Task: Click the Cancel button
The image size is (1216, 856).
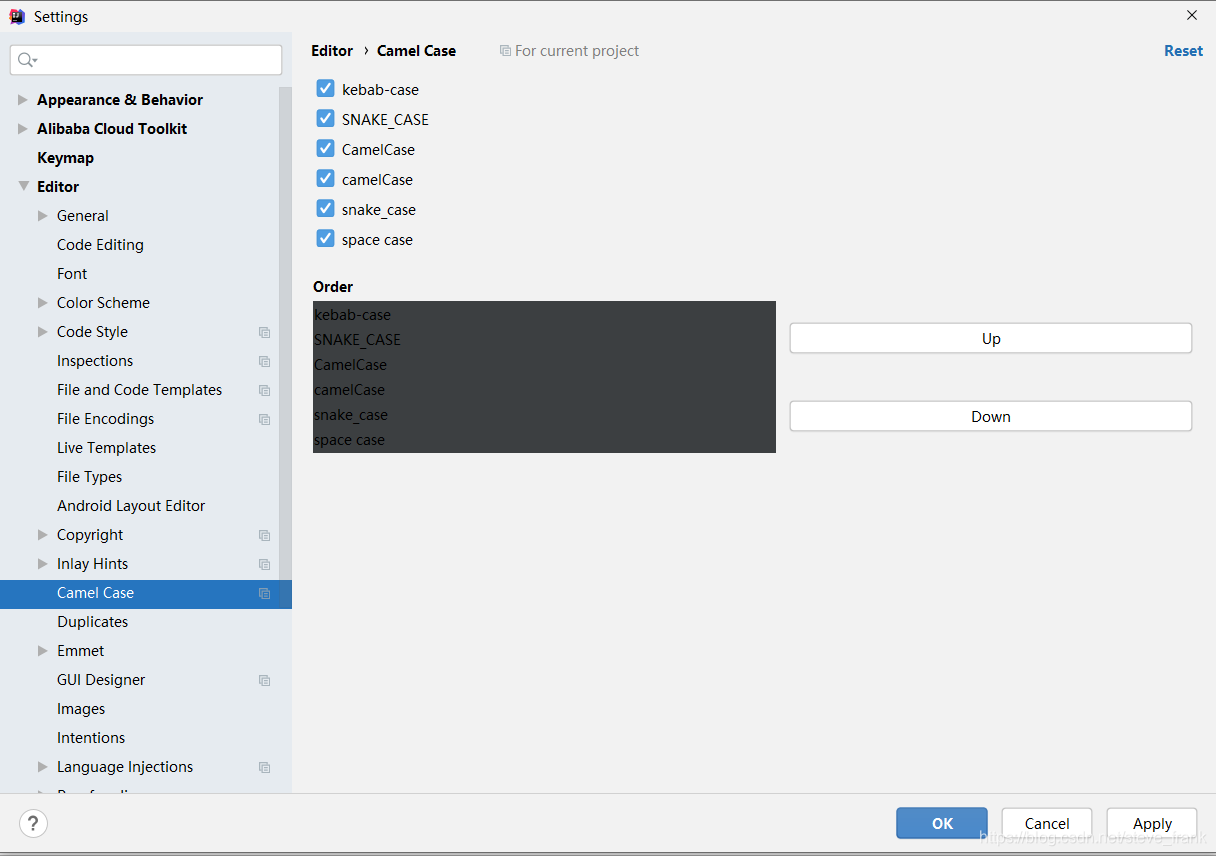Action: coord(1047,823)
